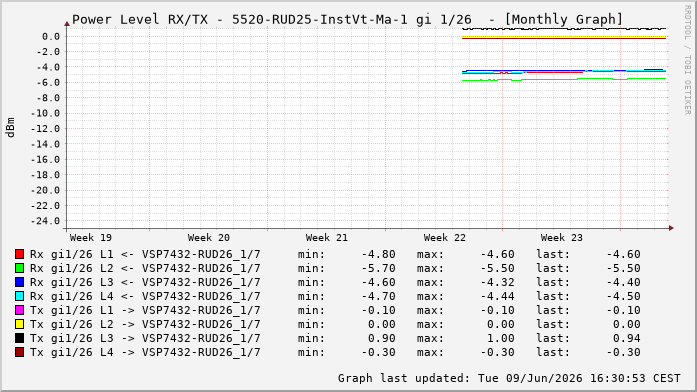Screen dimensions: 697x392
Task: Click the dark red Tx L4 legend swatch
Action: tap(20, 352)
